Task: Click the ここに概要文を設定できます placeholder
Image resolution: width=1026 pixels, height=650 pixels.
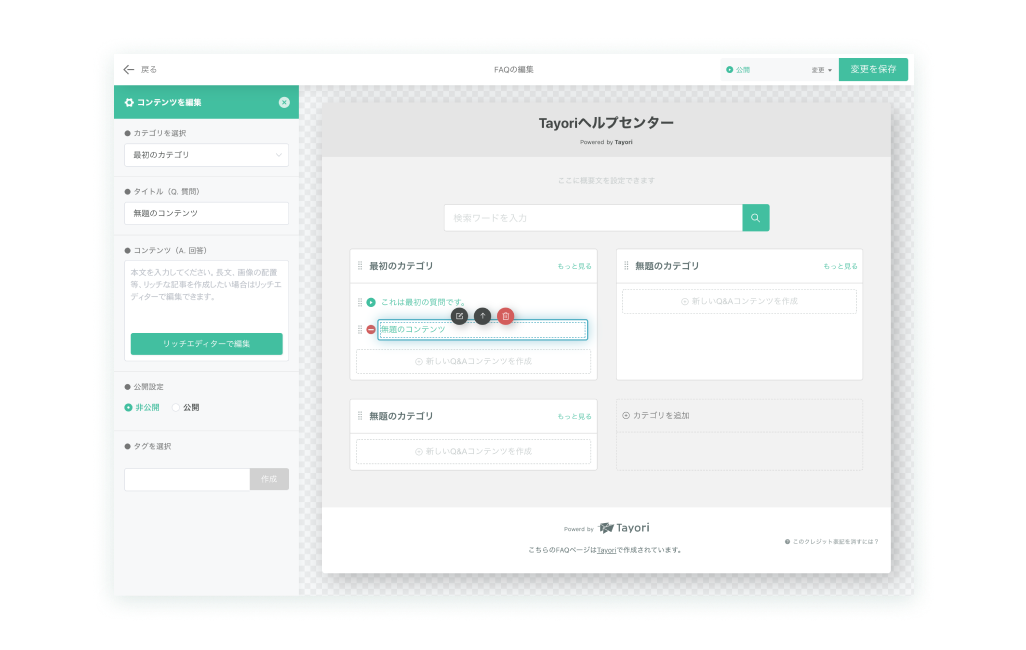Action: click(606, 181)
